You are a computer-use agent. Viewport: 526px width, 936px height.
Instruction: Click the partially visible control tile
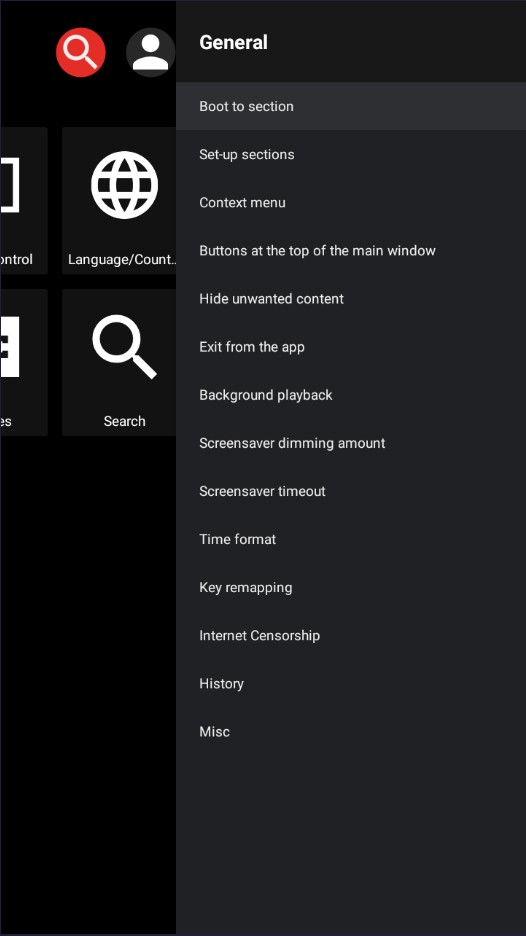tap(24, 201)
